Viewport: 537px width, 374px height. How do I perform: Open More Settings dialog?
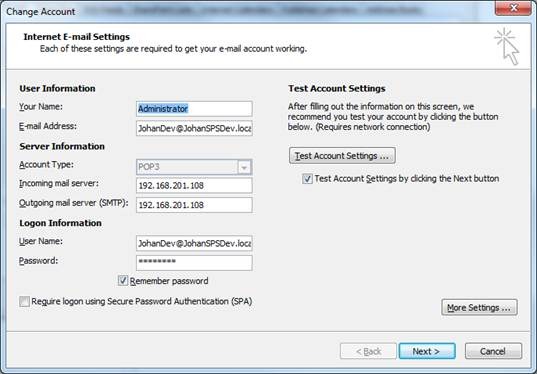tap(479, 308)
